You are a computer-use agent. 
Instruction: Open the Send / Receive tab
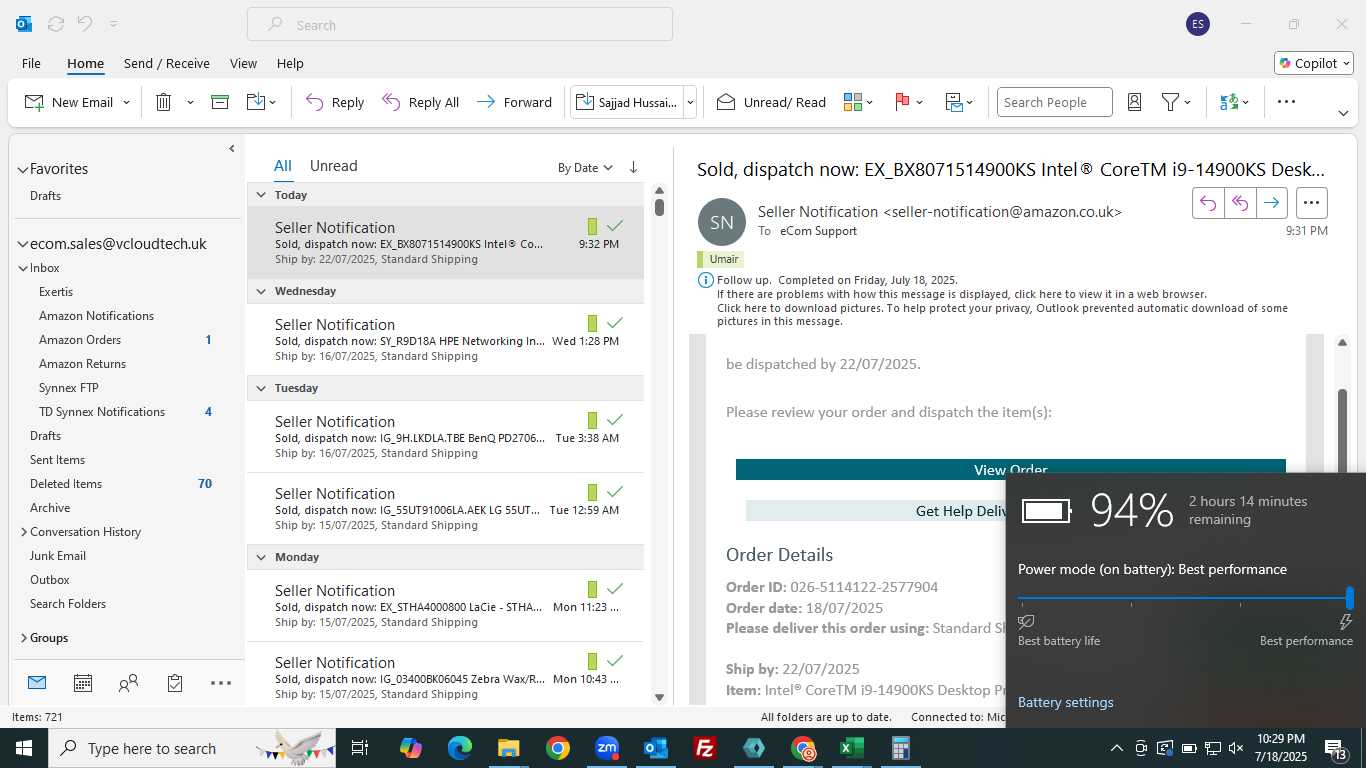point(167,63)
